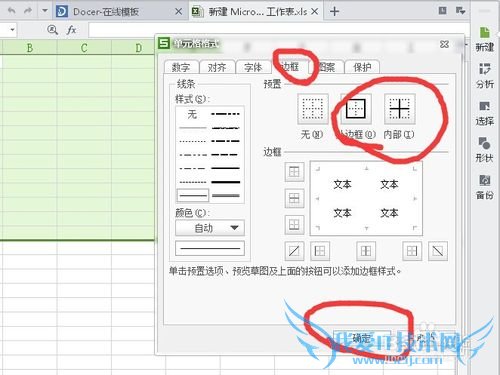Toggle the horizontal middle border button
This screenshot has height=375, width=500.
click(294, 198)
